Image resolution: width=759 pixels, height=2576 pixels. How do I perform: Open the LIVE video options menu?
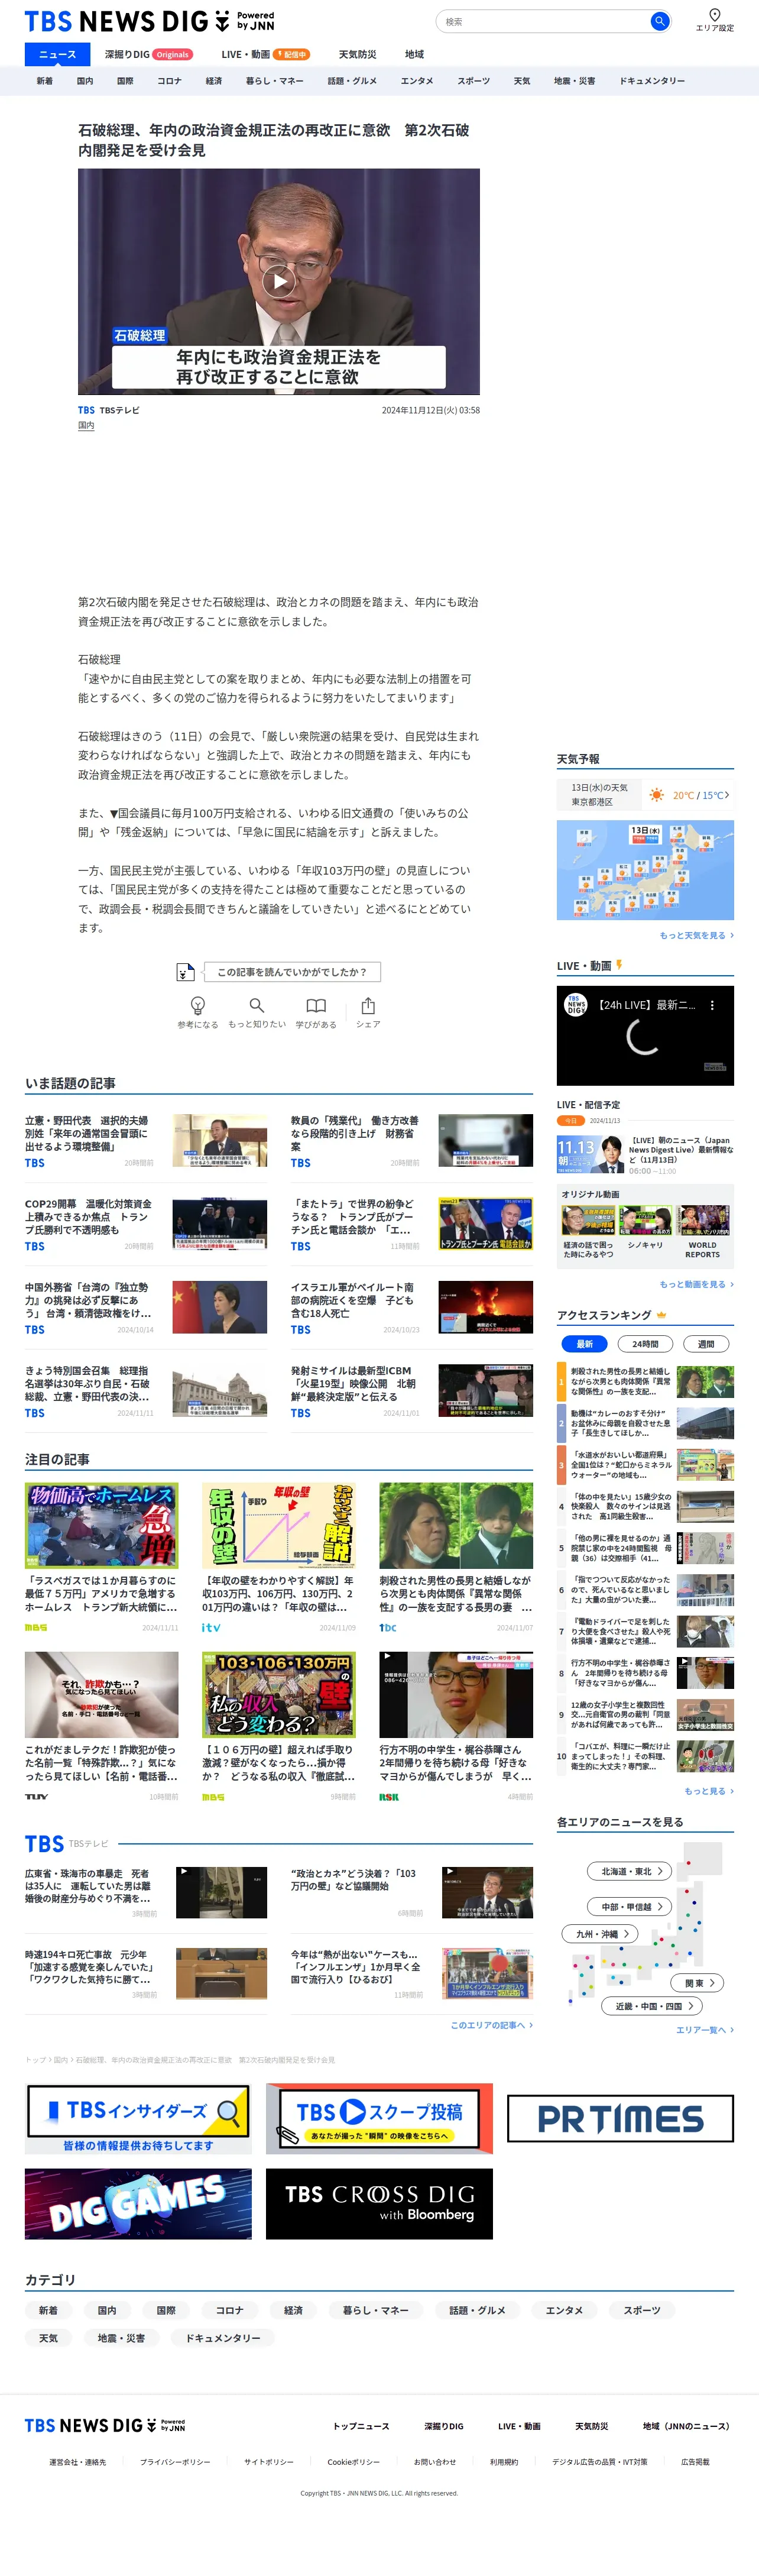pos(712,1005)
